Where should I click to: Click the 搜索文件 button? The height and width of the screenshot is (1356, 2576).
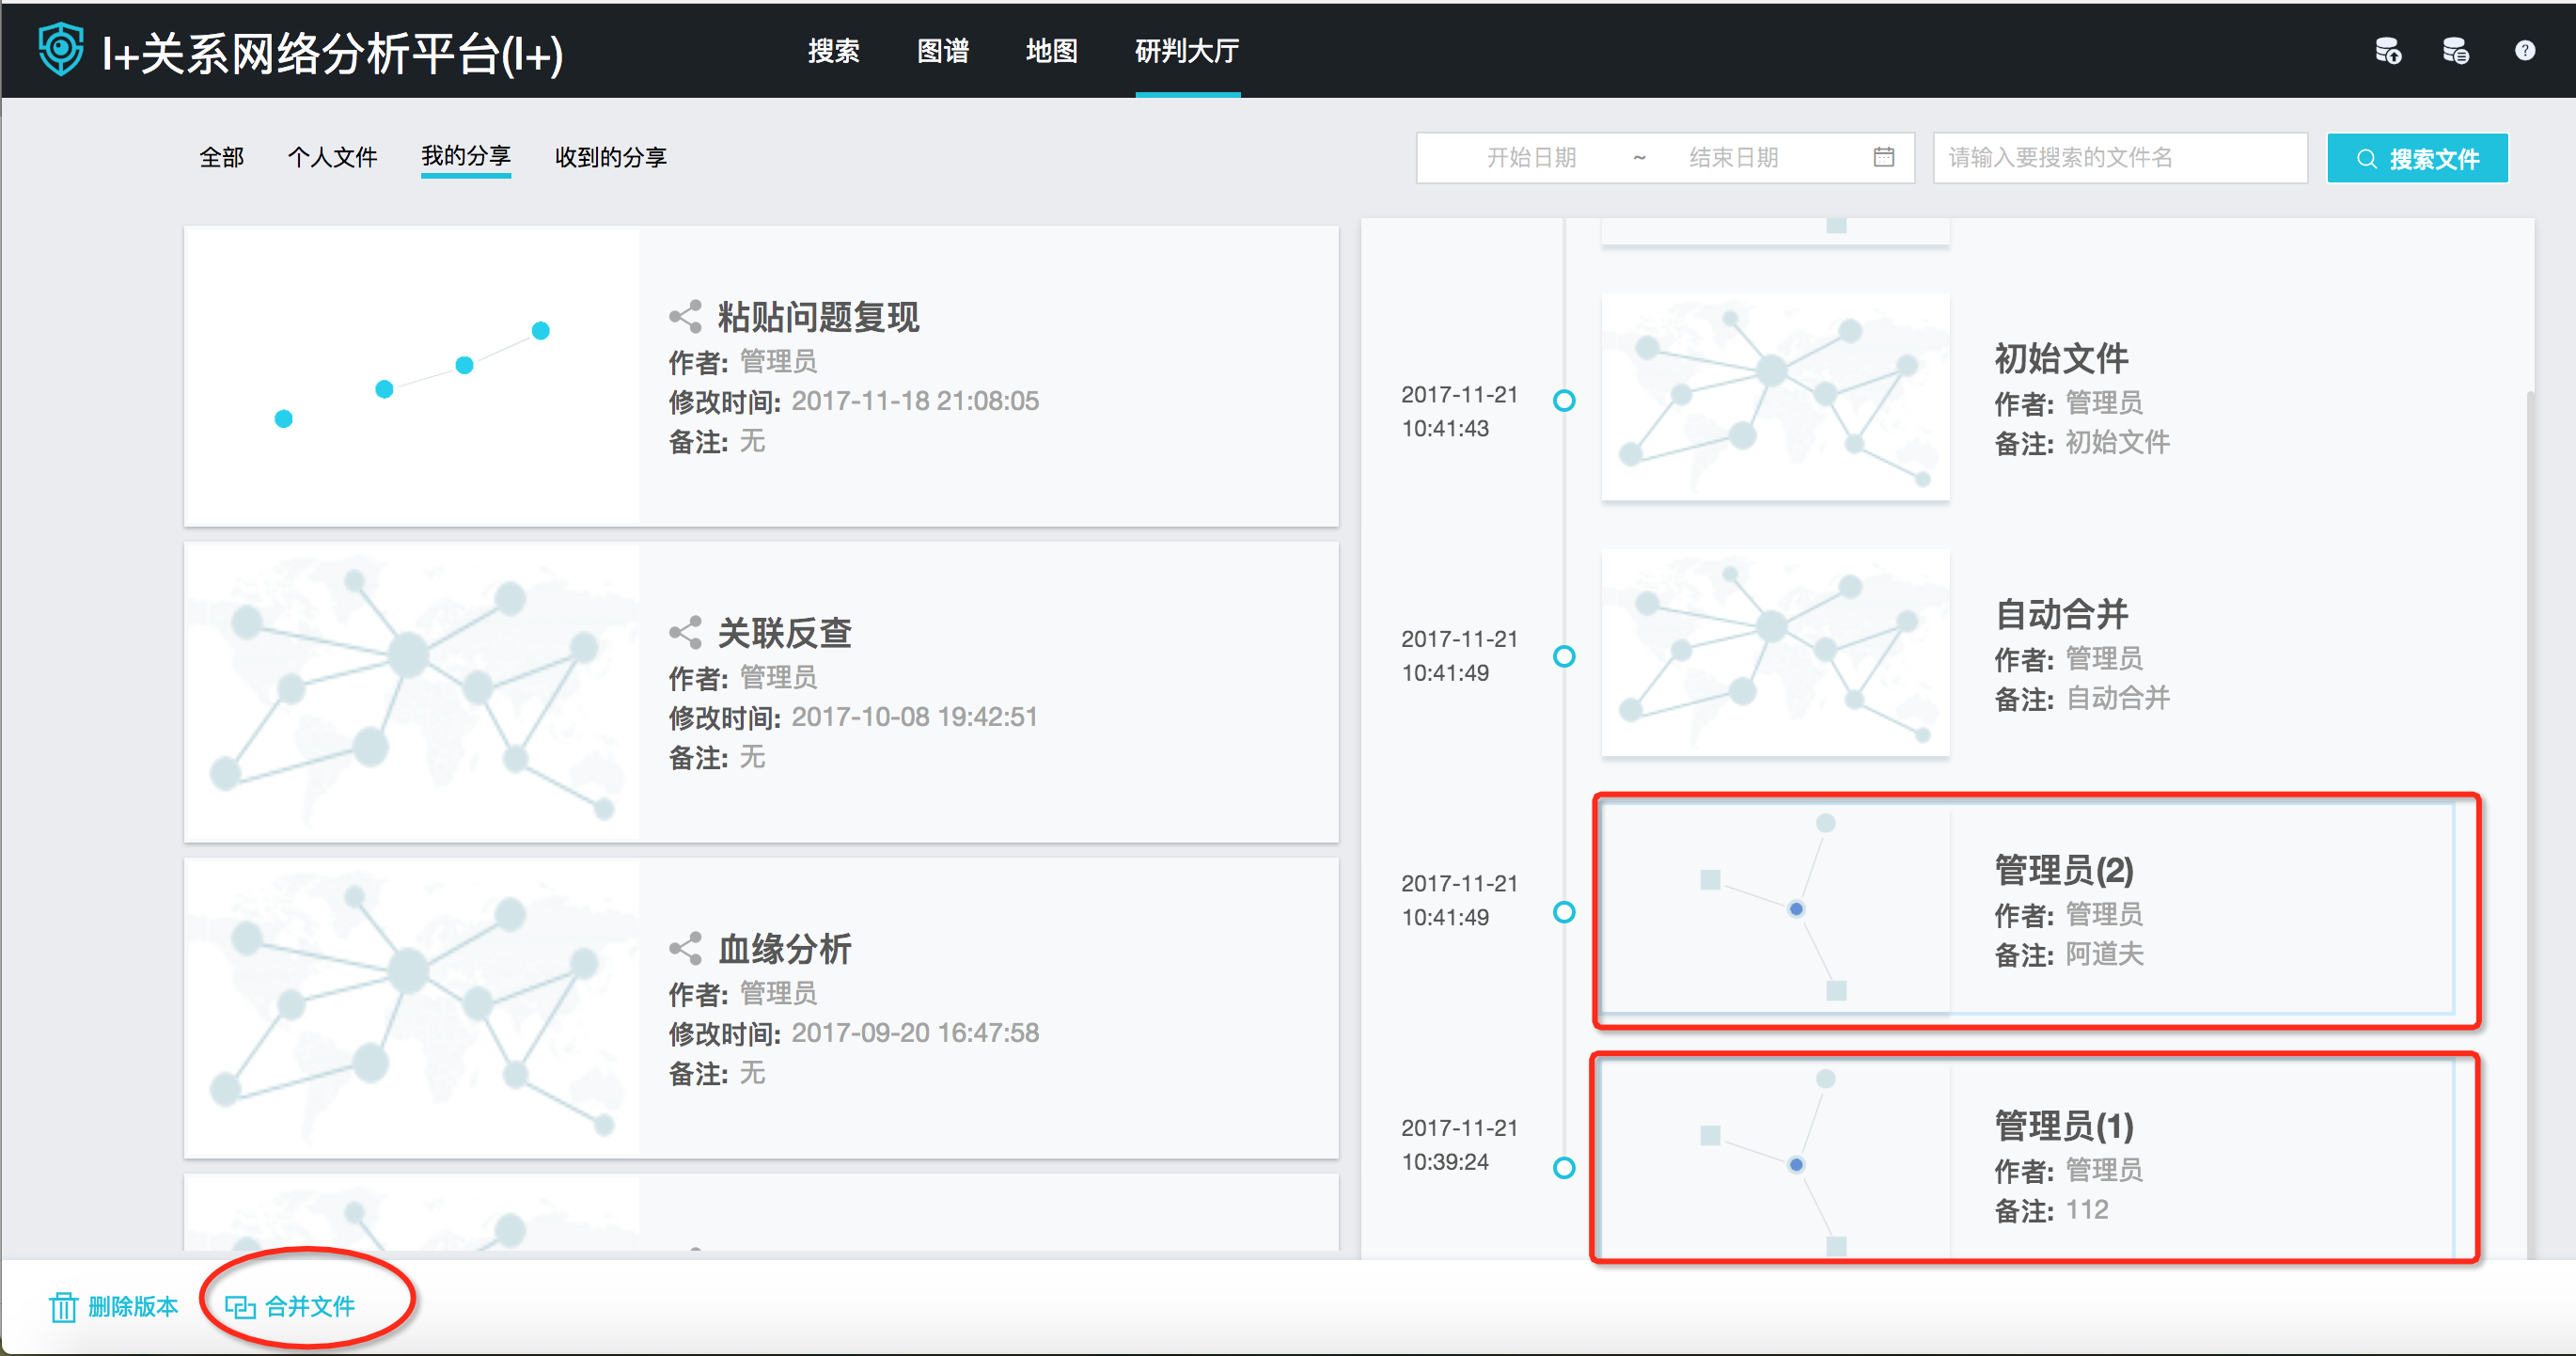[x=2417, y=158]
